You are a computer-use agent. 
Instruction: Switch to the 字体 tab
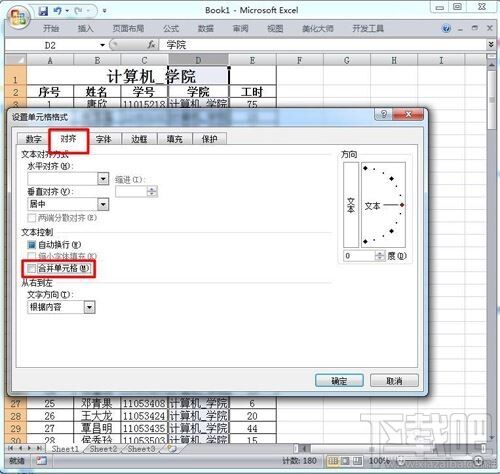coord(104,139)
